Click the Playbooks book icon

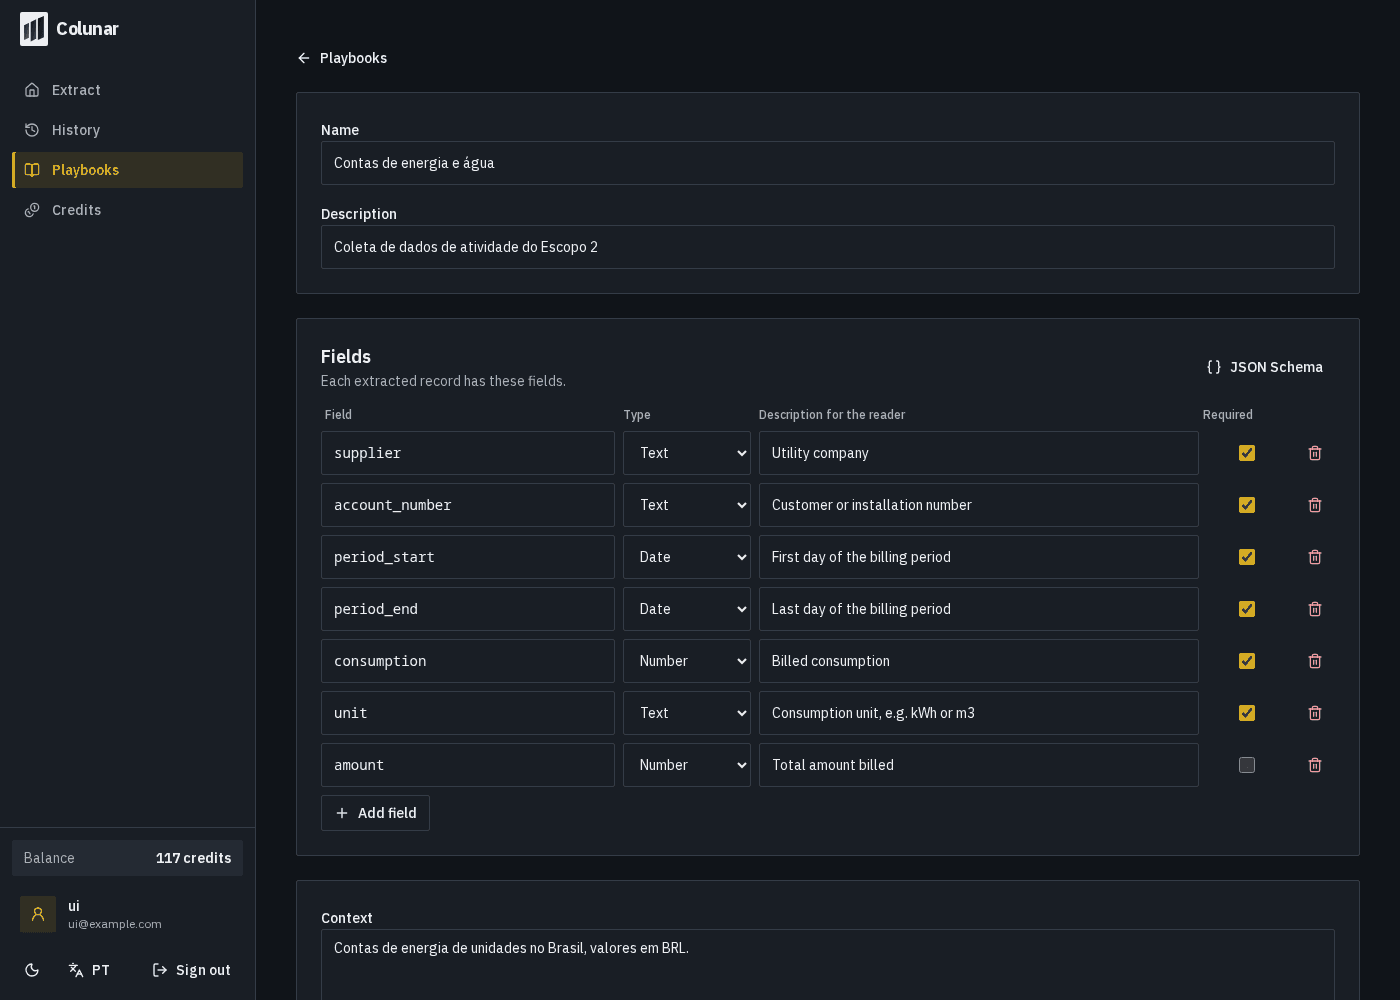pyautogui.click(x=32, y=170)
